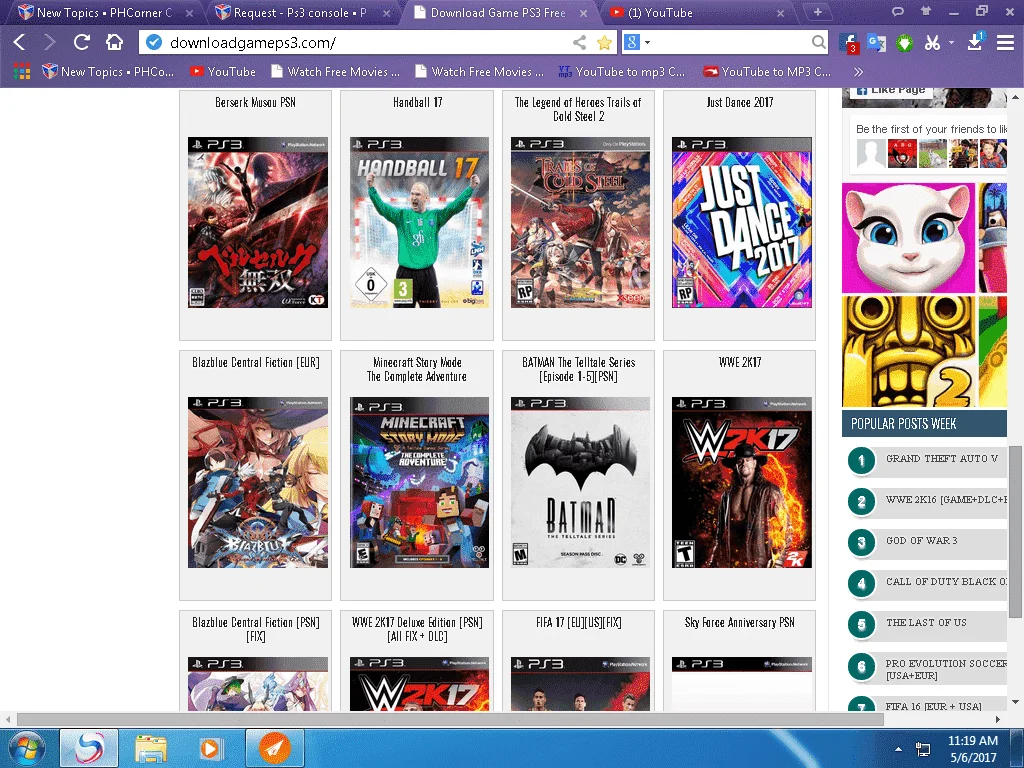The height and width of the screenshot is (768, 1024).
Task: Show more bookmarks with the chevron
Action: pos(858,72)
